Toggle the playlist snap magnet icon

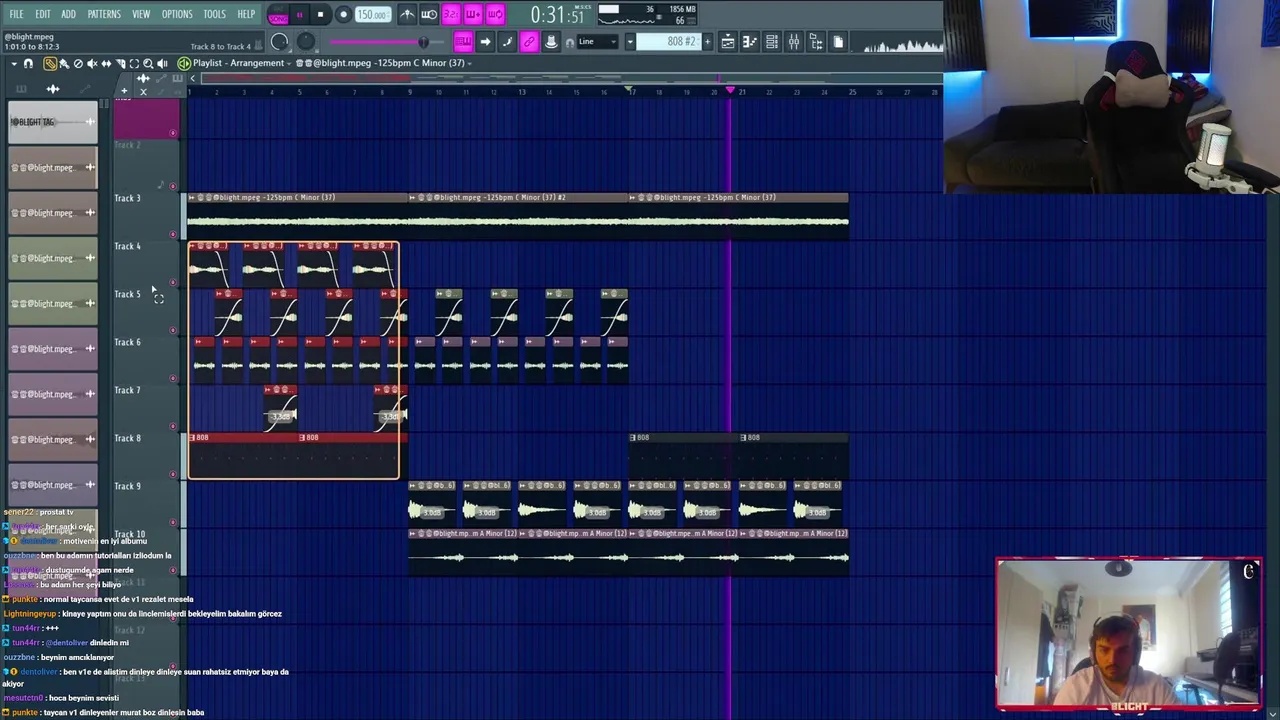[x=28, y=64]
